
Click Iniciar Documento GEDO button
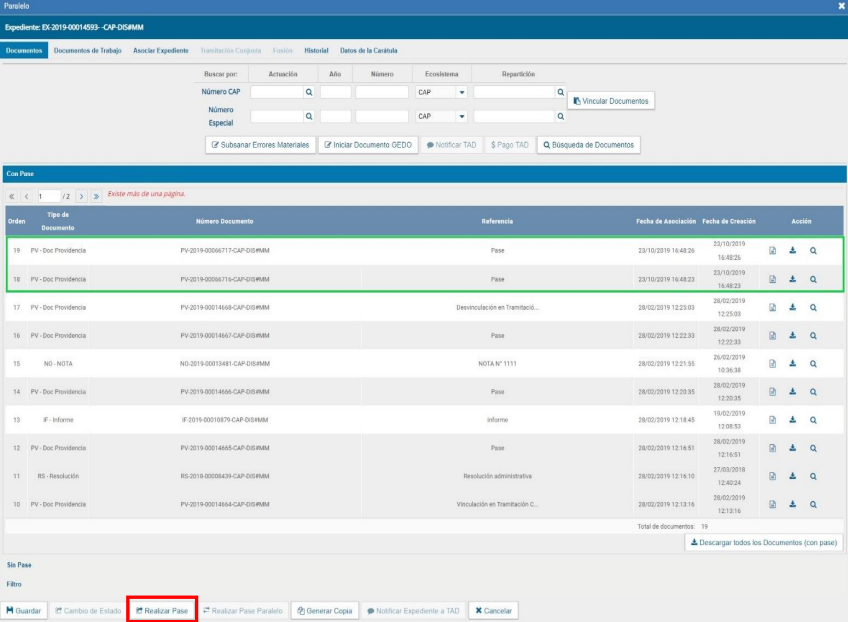click(x=367, y=145)
